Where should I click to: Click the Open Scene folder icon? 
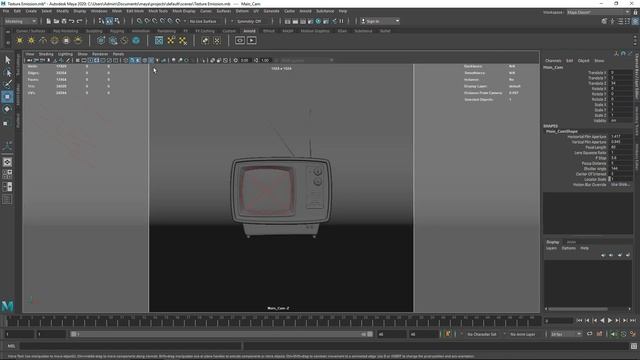click(x=56, y=21)
